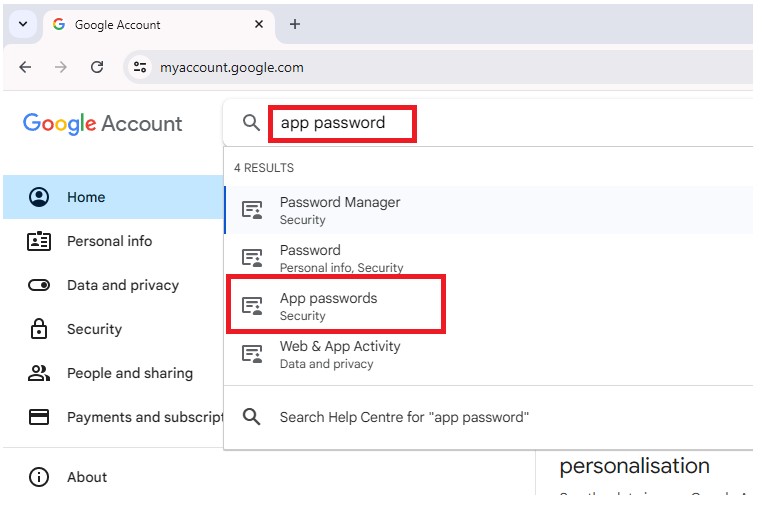Click the Home icon in sidebar

[39, 197]
